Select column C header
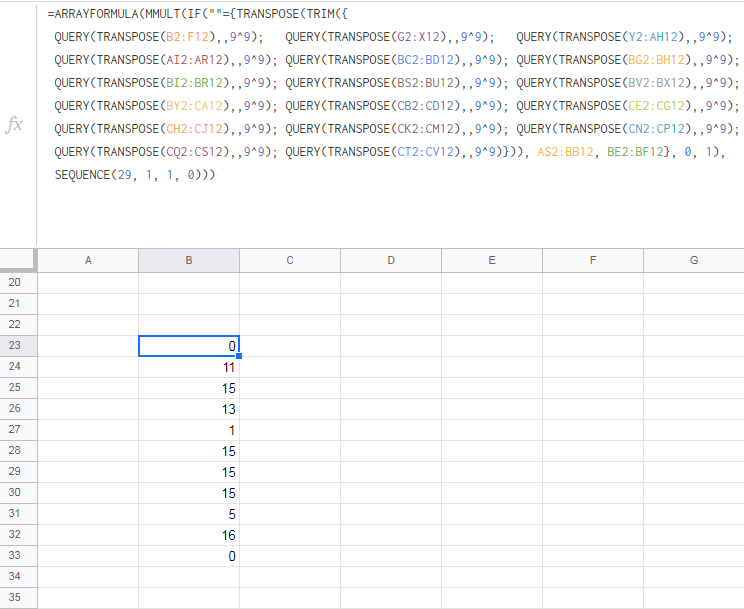Viewport: 744px width, 609px height. 290,260
